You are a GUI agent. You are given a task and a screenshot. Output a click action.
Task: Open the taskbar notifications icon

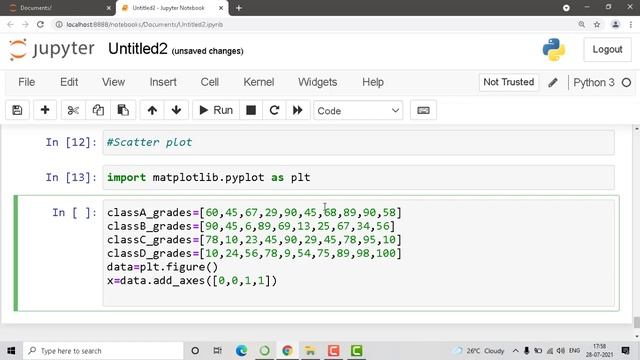[x=625, y=351]
